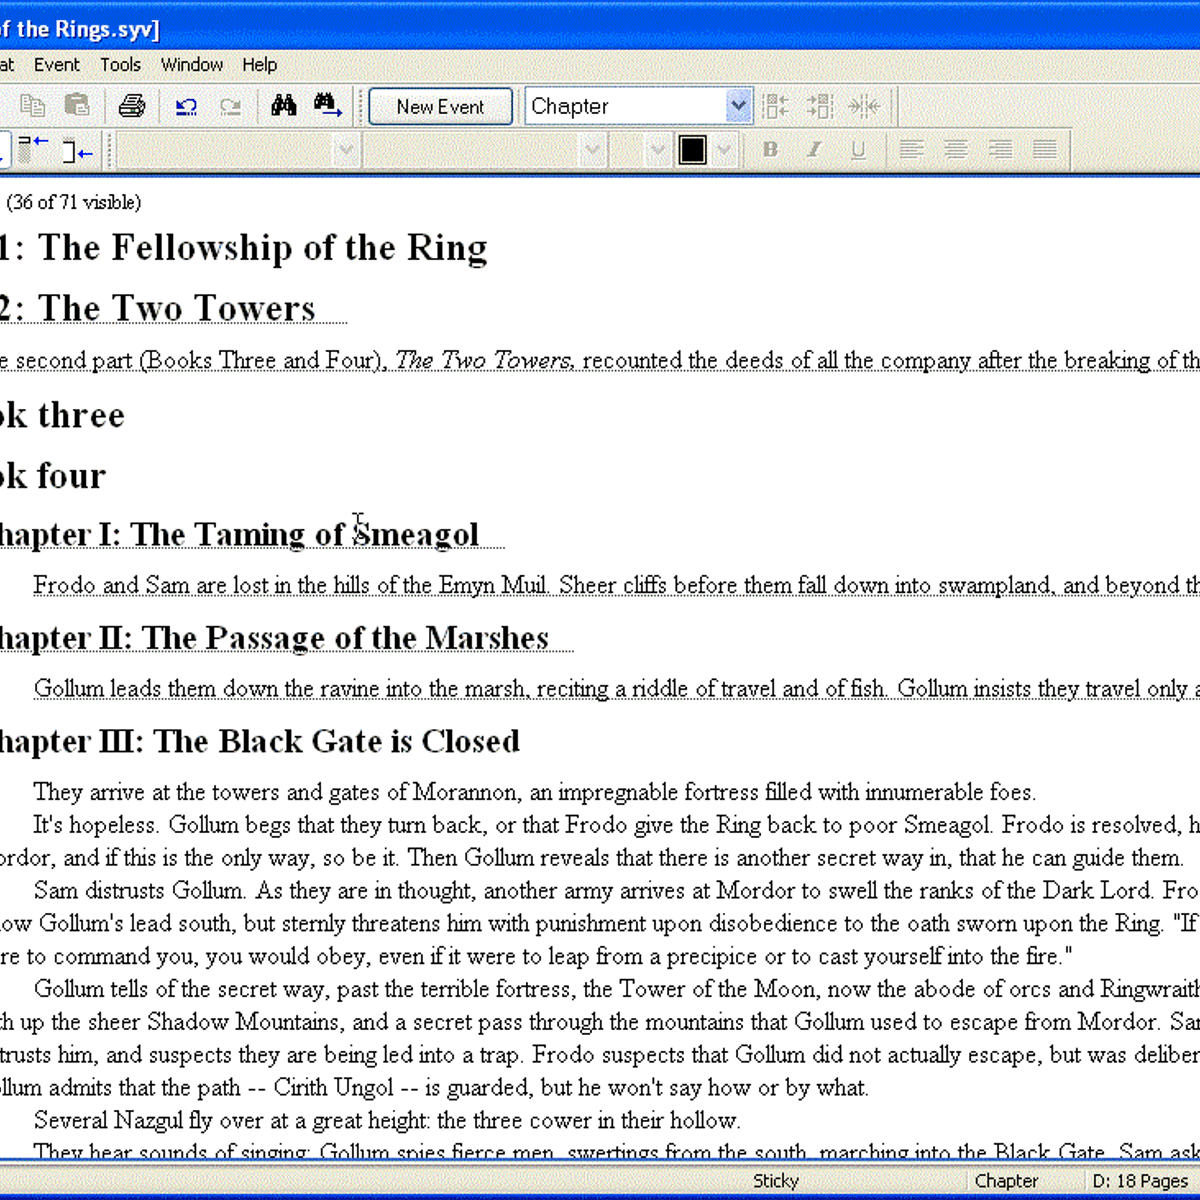Click the "Book three" heading
The image size is (1200, 1200).
point(62,415)
